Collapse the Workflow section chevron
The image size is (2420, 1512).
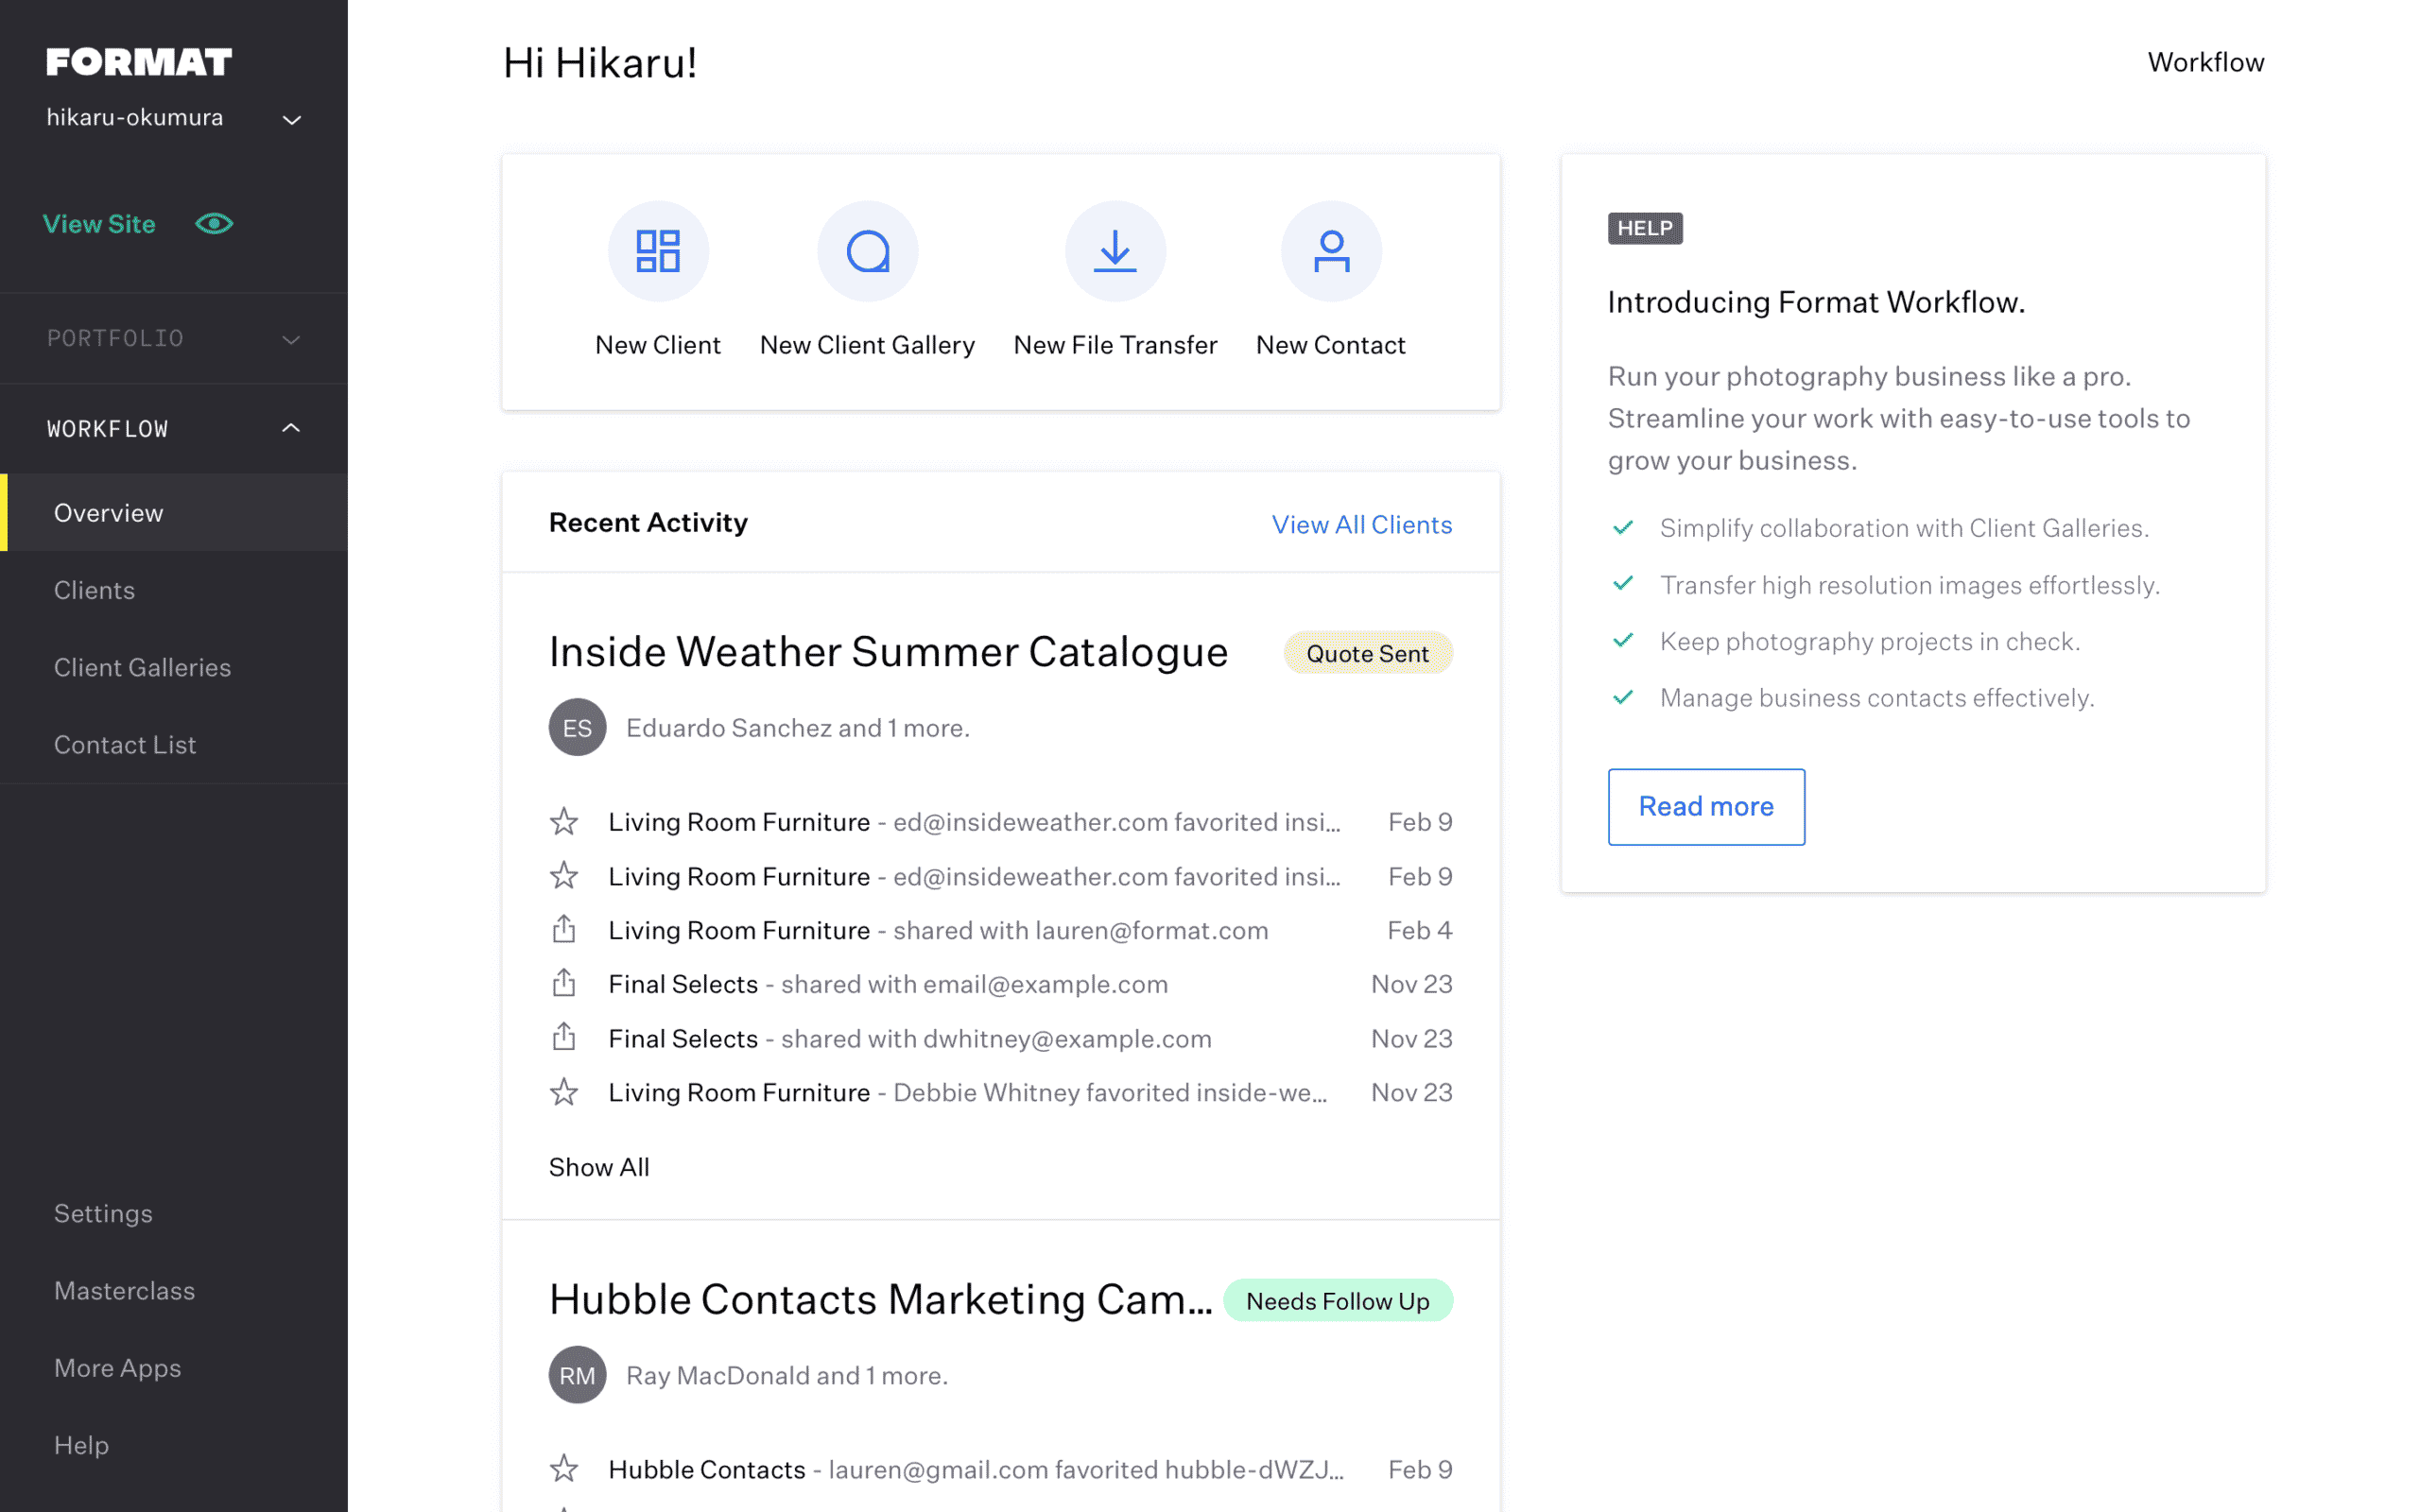click(291, 429)
